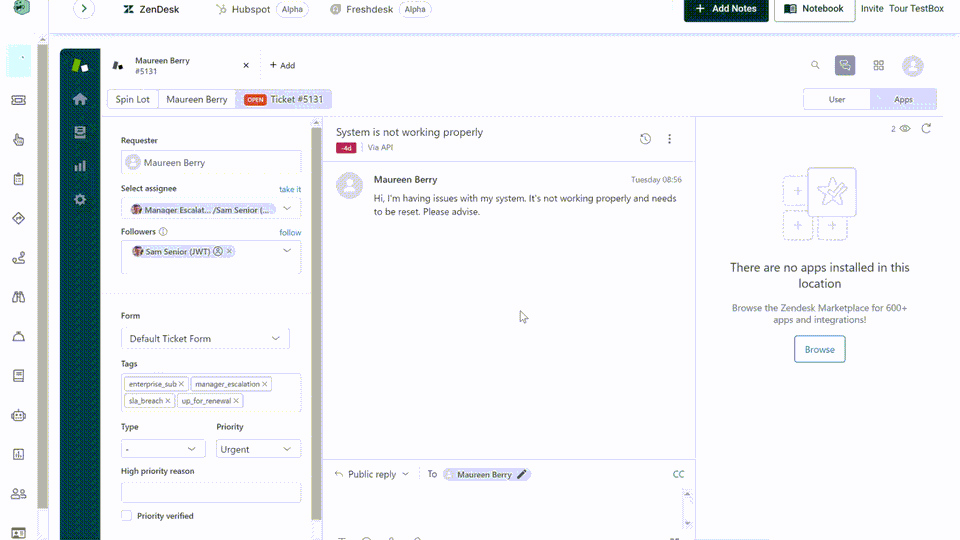Image resolution: width=960 pixels, height=540 pixels.
Task: Switch to the Hubspot Alpha tab
Action: tap(261, 9)
